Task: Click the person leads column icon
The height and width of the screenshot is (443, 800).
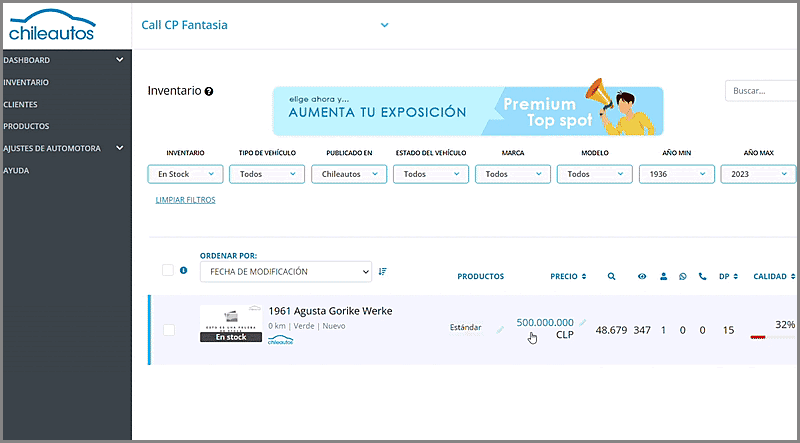Action: pyautogui.click(x=663, y=277)
